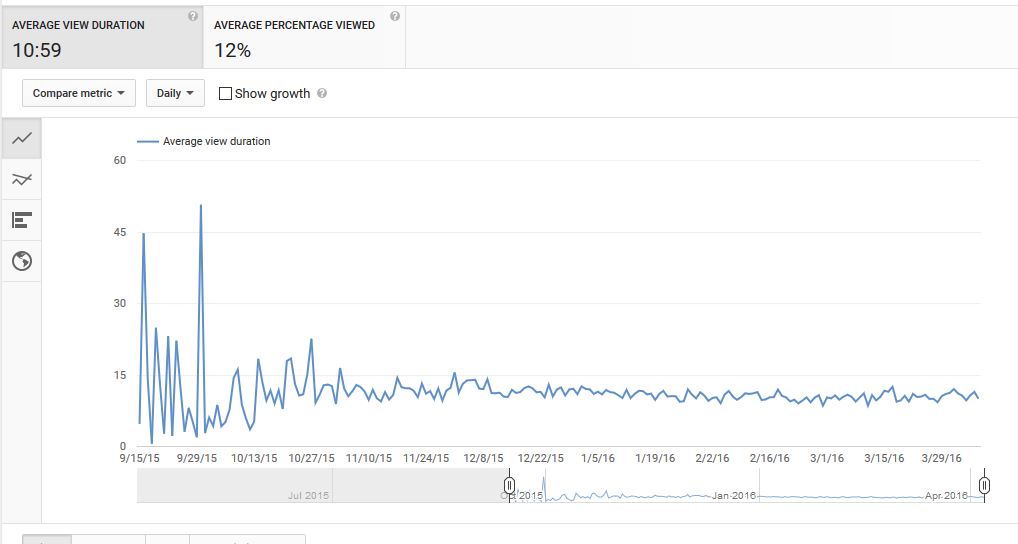This screenshot has height=544, width=1018.
Task: Click the left date-range slider handle
Action: [x=510, y=486]
